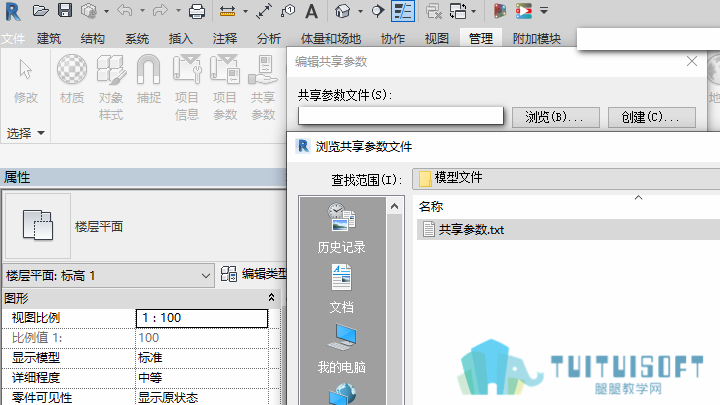
Task: Select the Modify arrow tool
Action: [26, 80]
